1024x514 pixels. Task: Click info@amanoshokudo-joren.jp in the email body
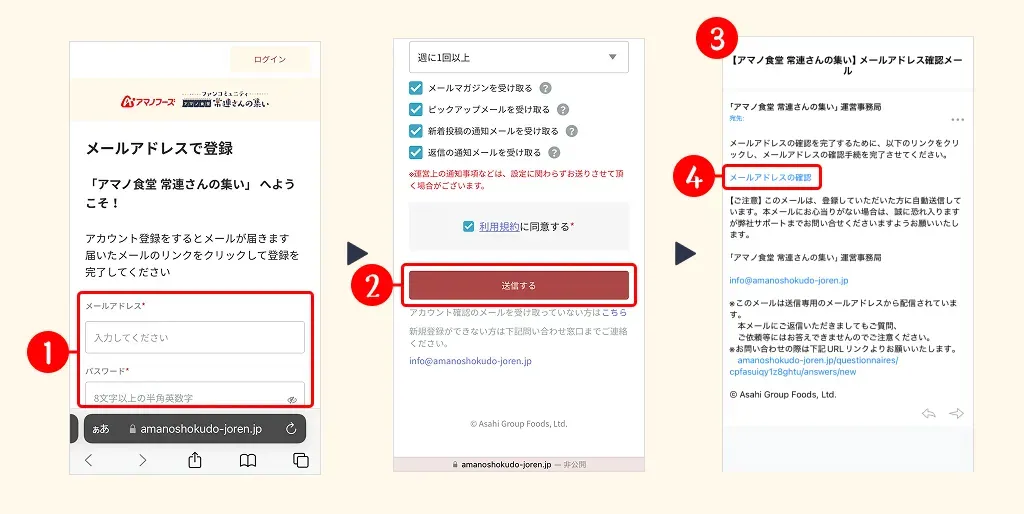pos(789,280)
